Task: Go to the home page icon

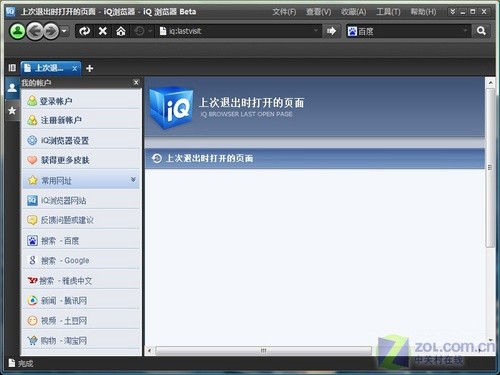Action: [x=121, y=31]
